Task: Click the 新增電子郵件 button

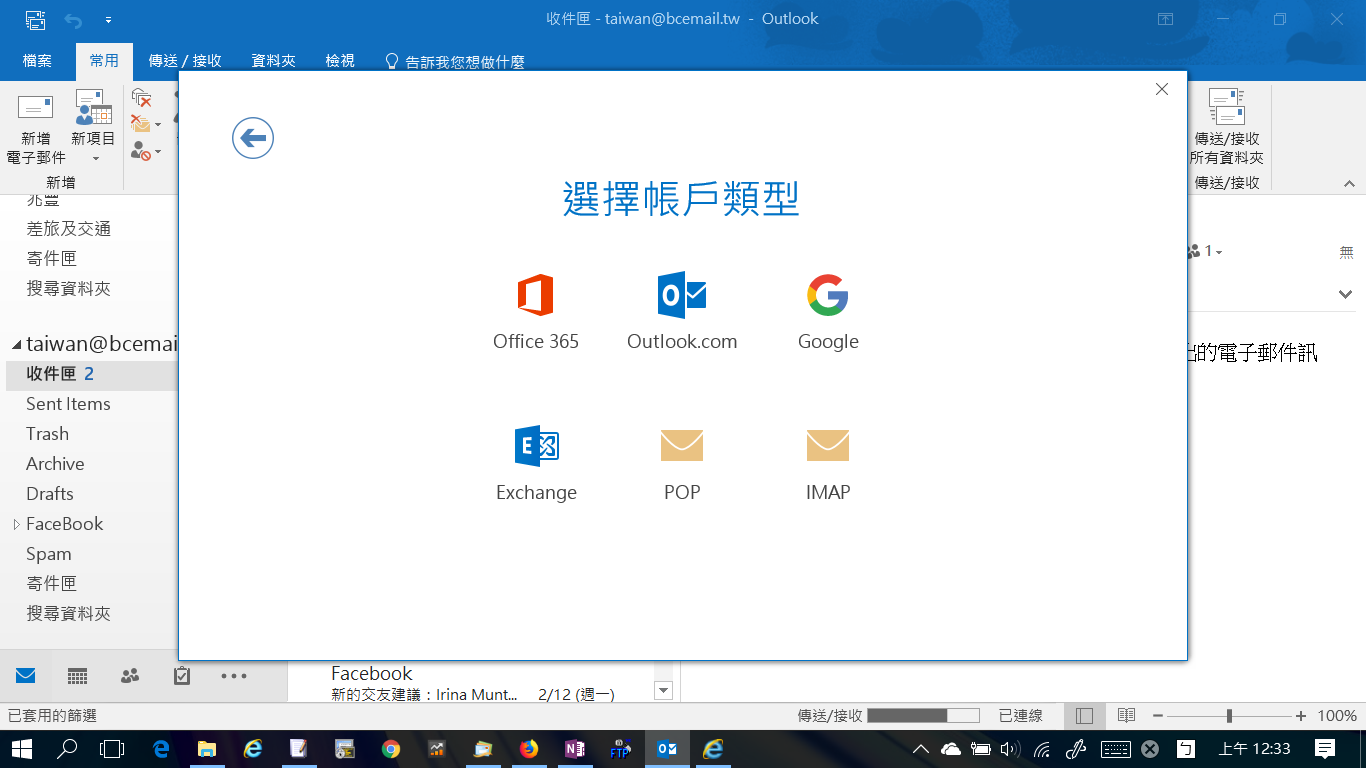Action: click(36, 130)
